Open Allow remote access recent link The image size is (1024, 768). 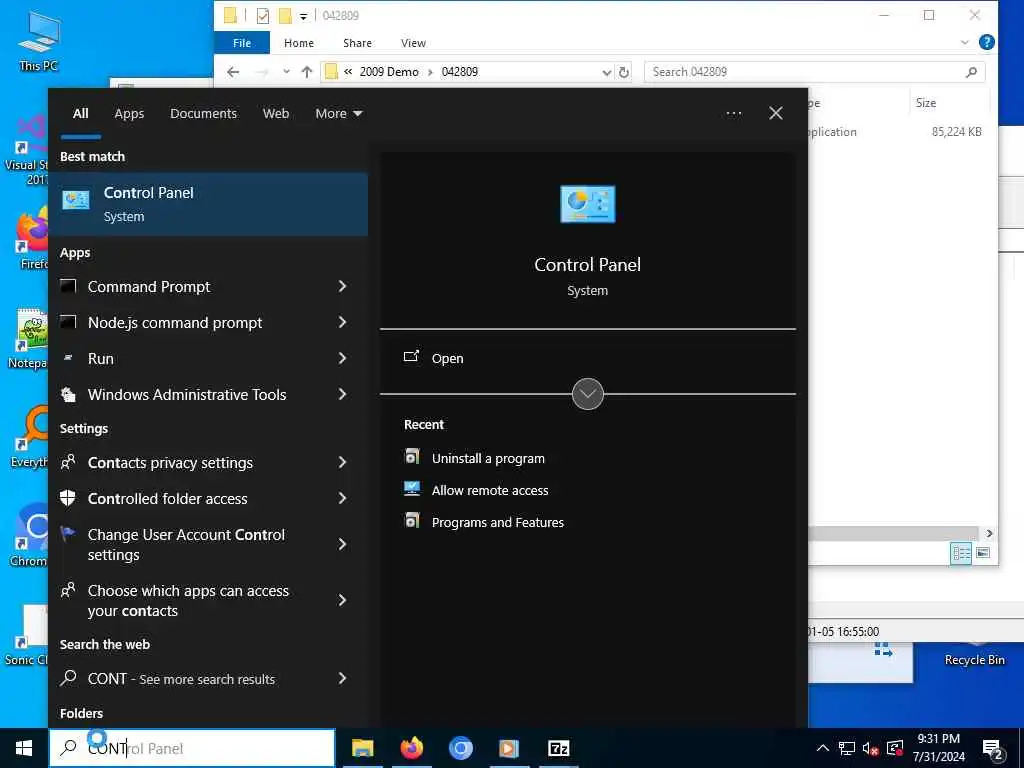click(490, 490)
